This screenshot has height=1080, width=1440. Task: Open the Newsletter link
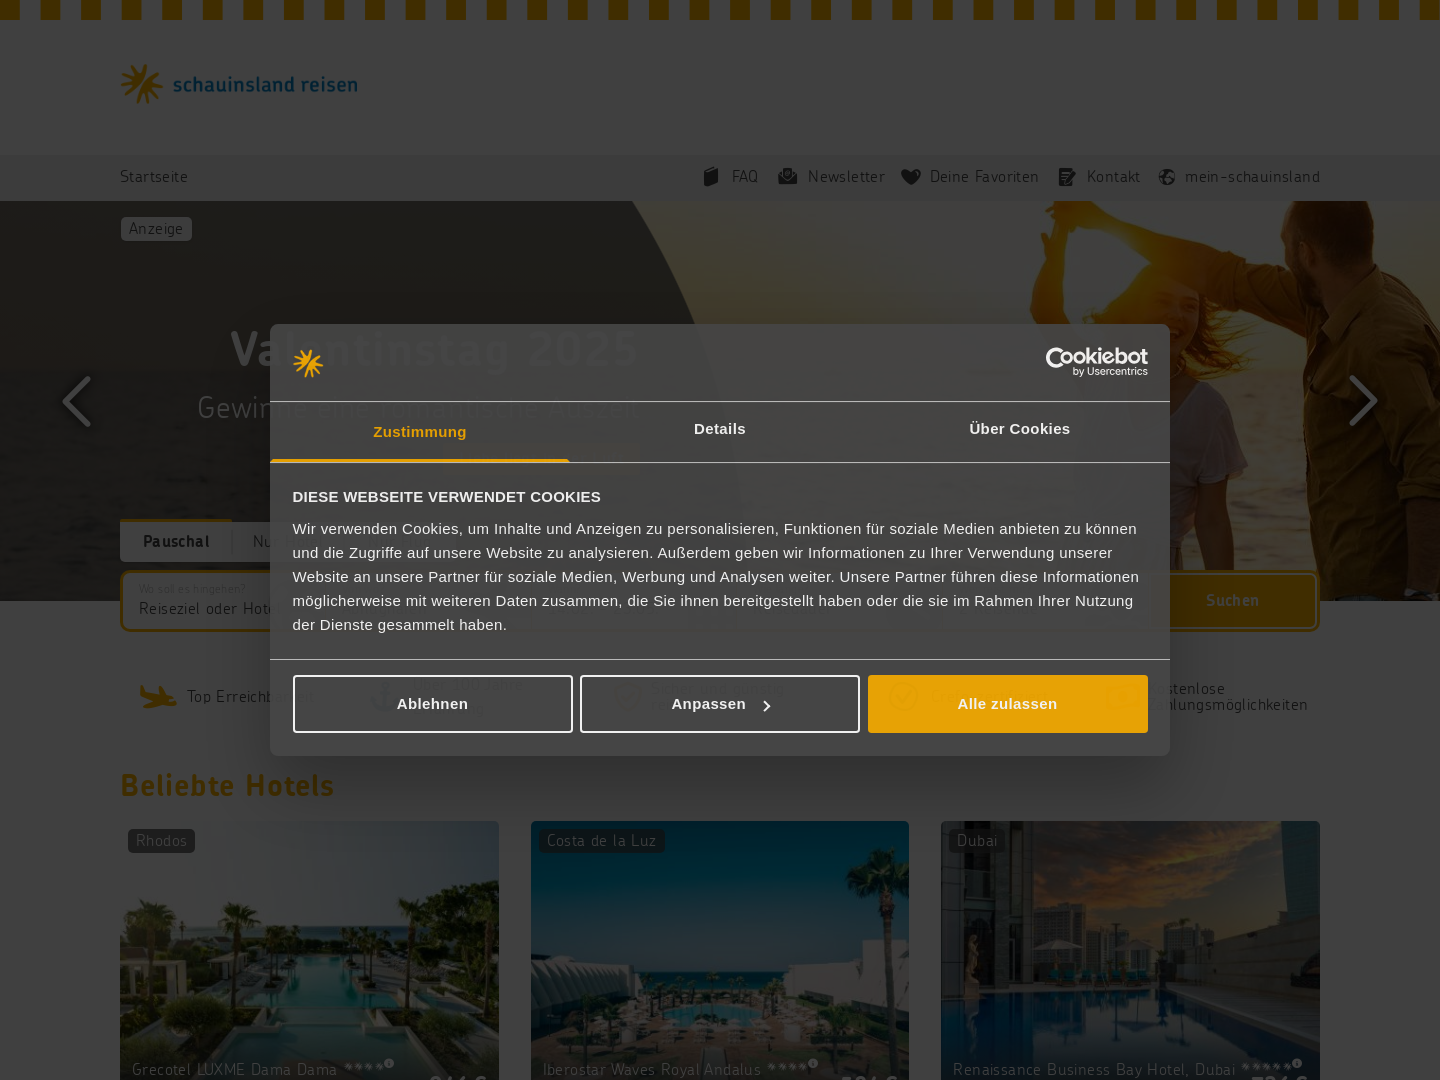click(x=846, y=177)
